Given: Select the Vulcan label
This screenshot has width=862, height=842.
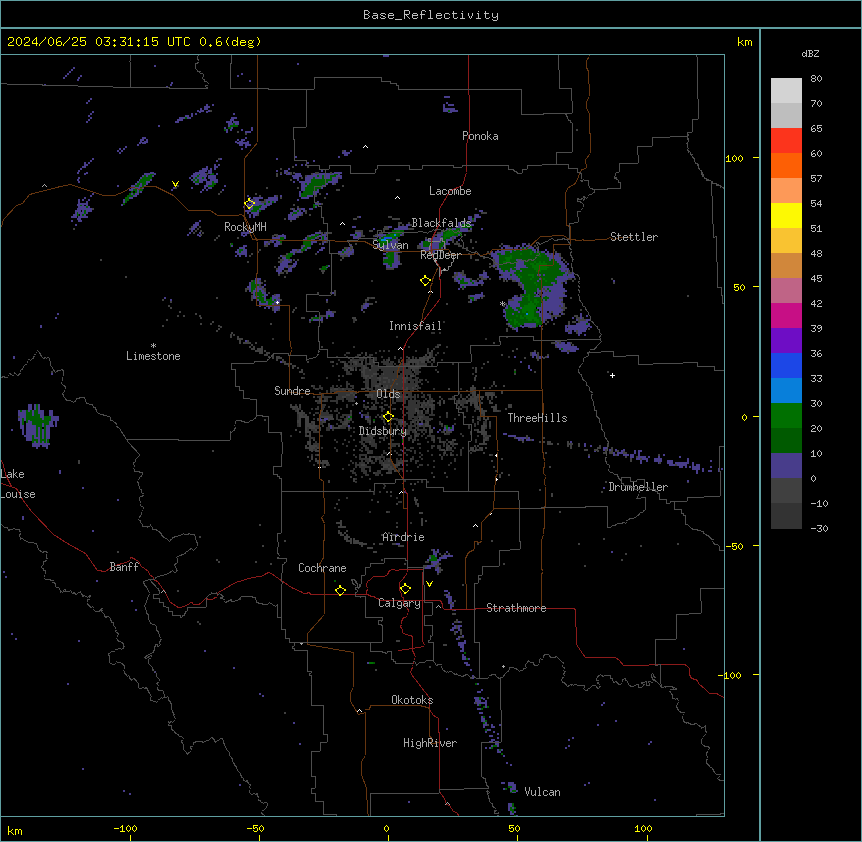Looking at the screenshot, I should click(542, 792).
